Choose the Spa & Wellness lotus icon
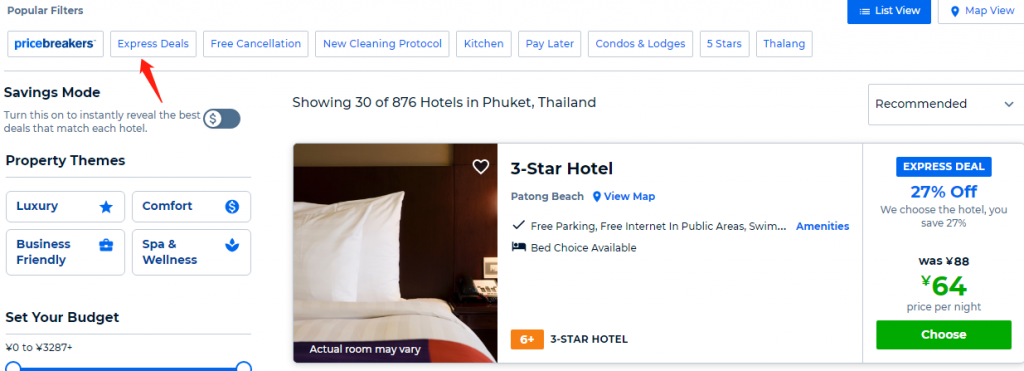The height and width of the screenshot is (371, 1024). point(232,246)
